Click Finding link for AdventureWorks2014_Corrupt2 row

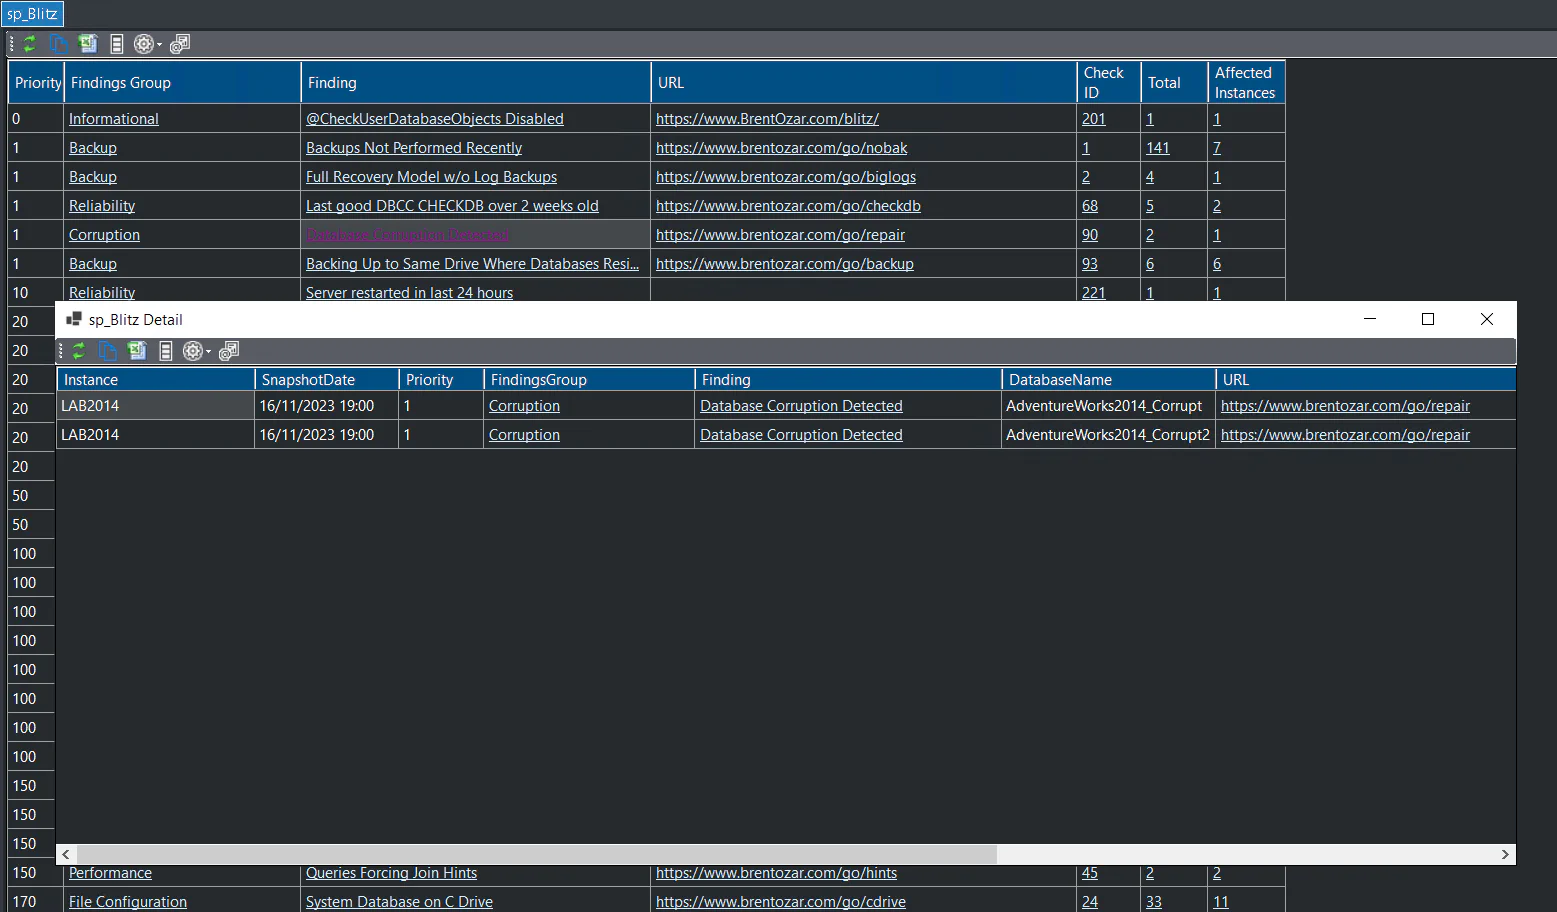point(801,435)
